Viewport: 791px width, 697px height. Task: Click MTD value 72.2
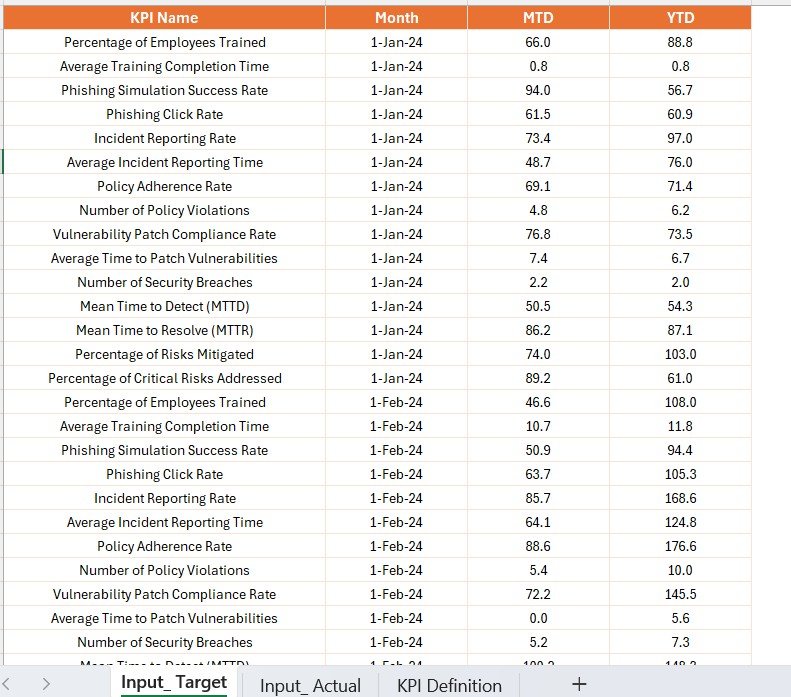(538, 594)
